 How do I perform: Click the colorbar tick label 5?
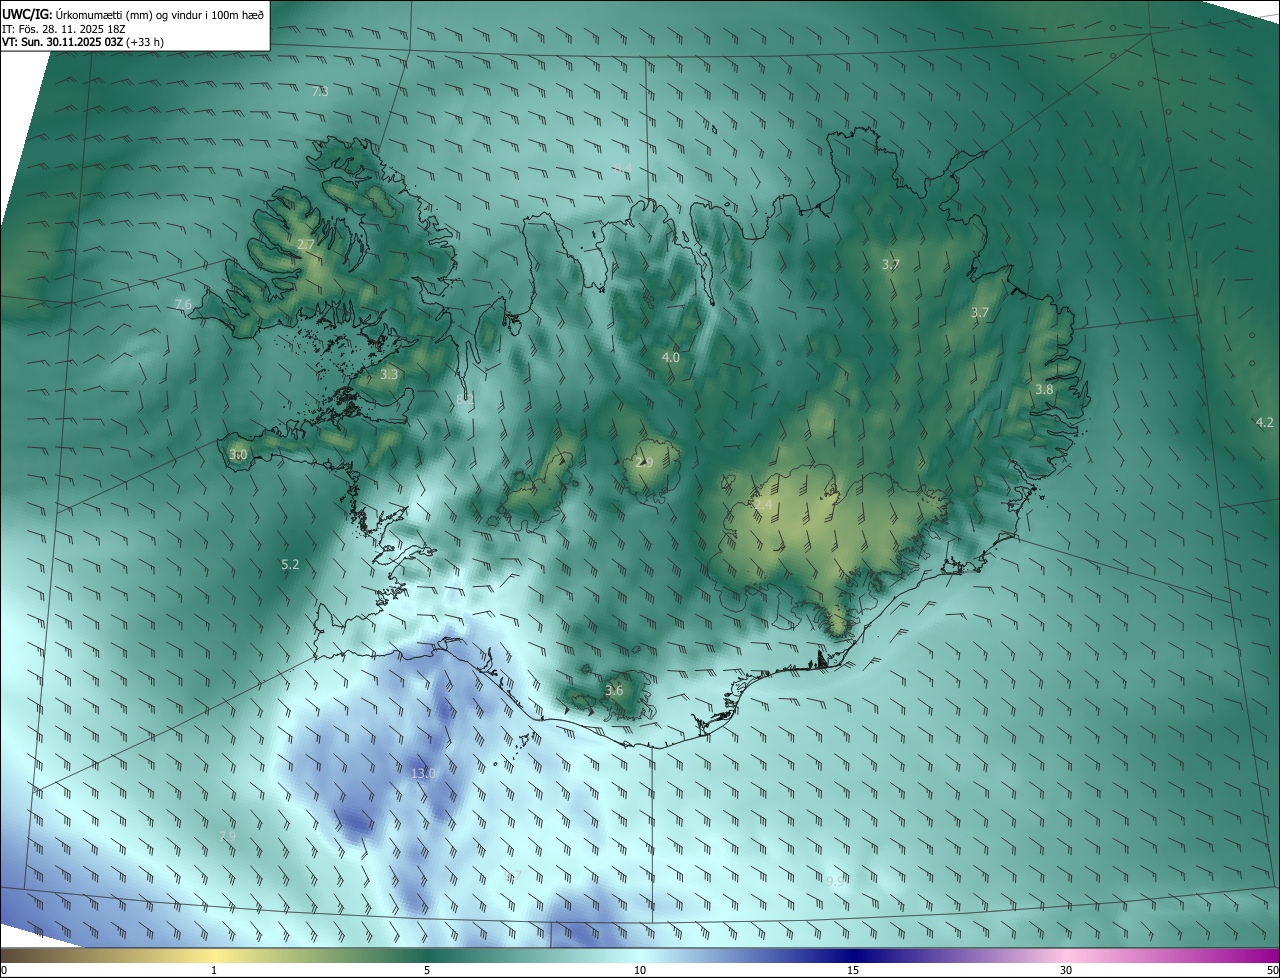coord(427,970)
